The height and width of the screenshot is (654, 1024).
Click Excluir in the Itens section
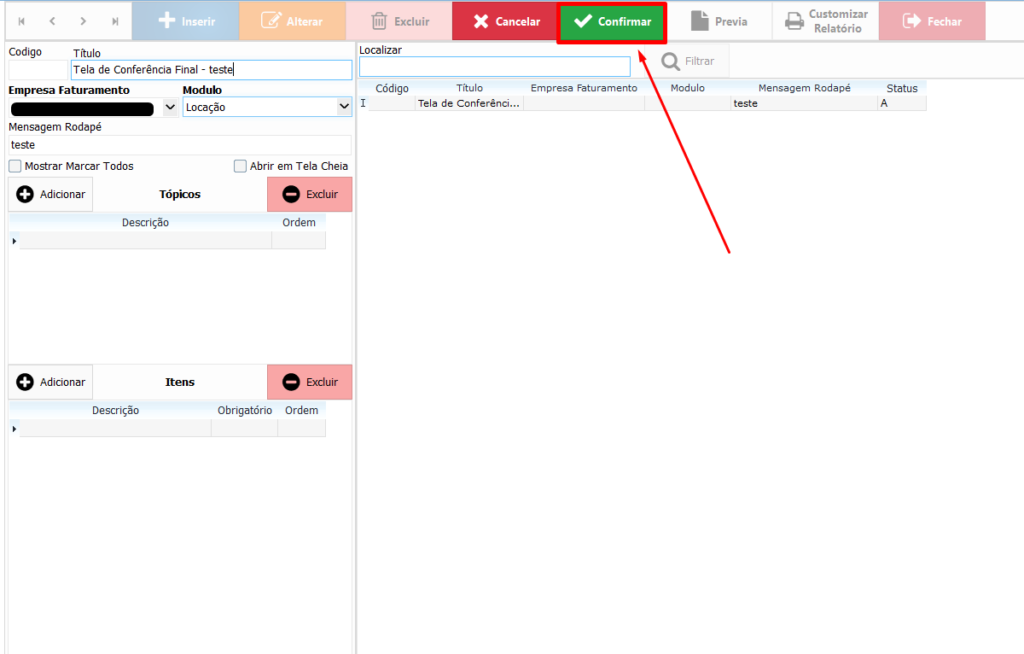point(310,382)
